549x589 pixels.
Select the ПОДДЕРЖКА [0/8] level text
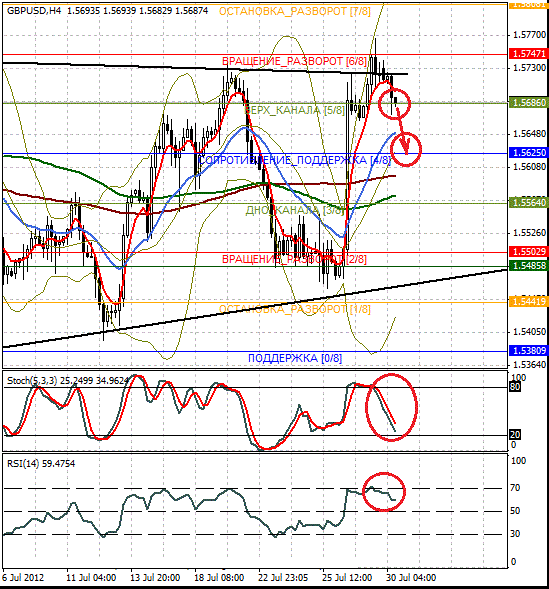point(295,358)
